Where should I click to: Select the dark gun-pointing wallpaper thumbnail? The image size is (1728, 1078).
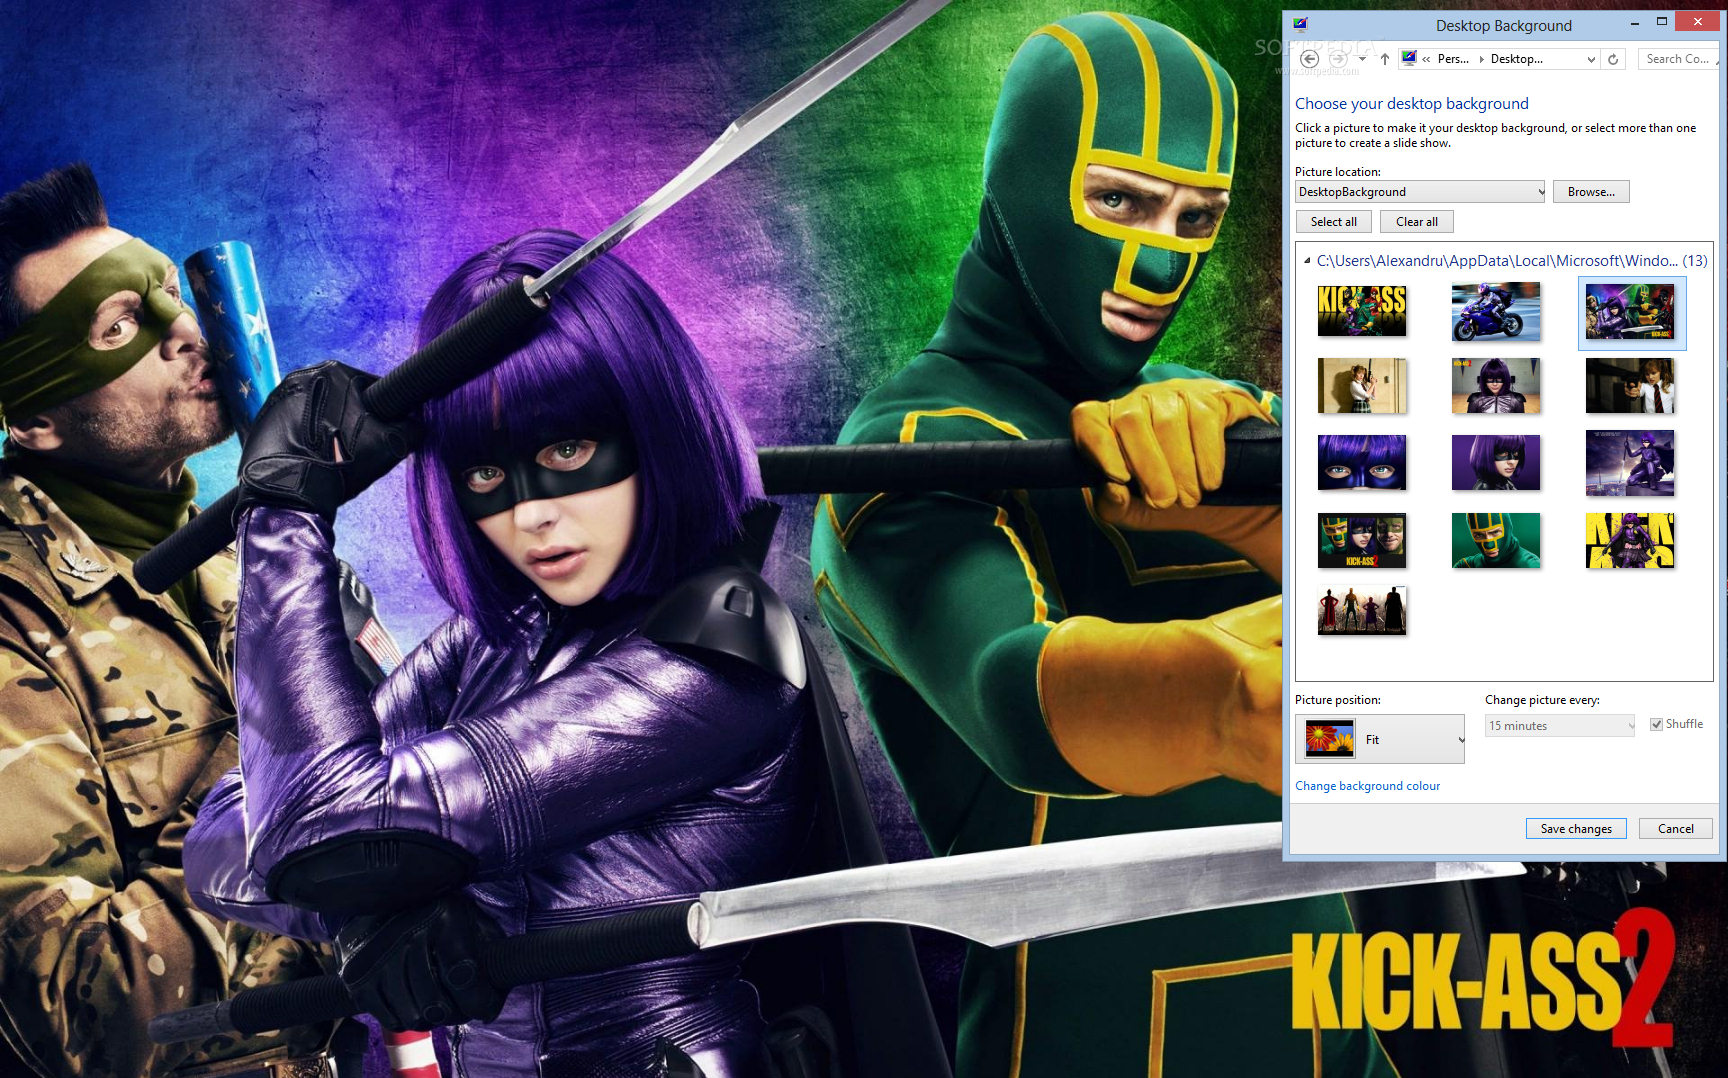coord(1630,386)
